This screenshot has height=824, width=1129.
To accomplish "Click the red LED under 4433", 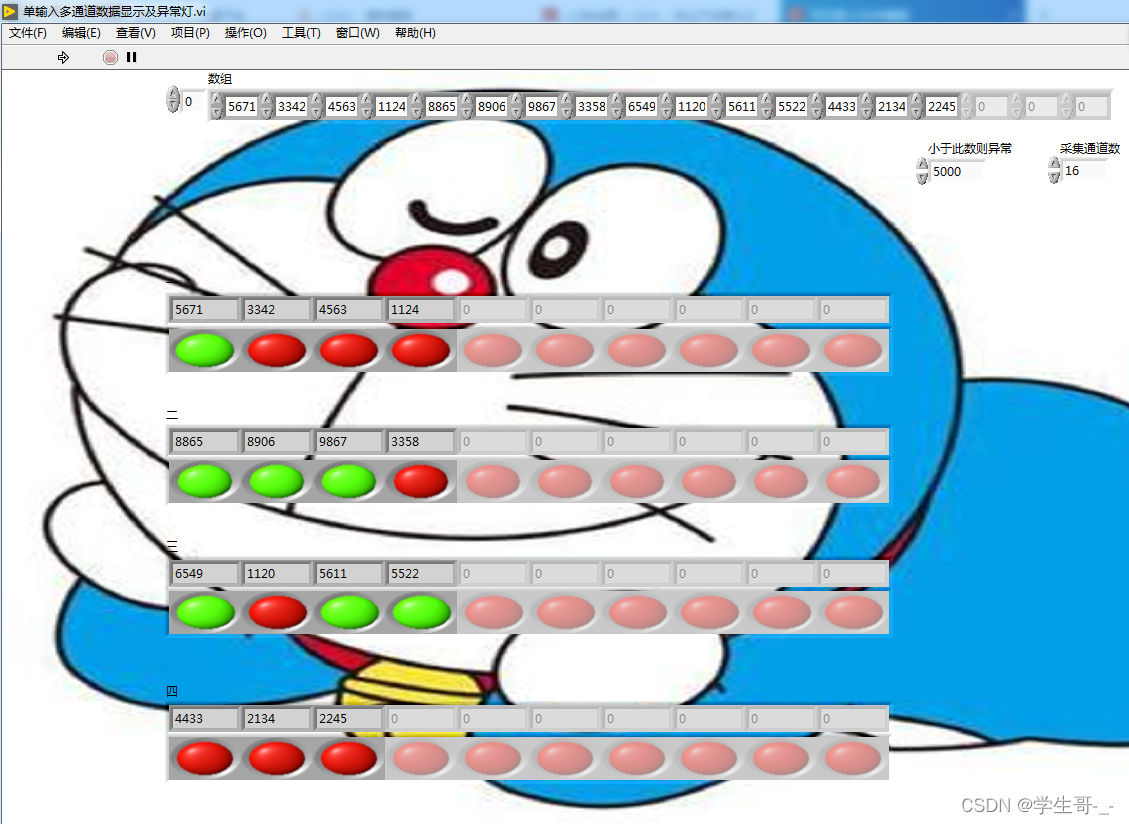I will (x=204, y=758).
